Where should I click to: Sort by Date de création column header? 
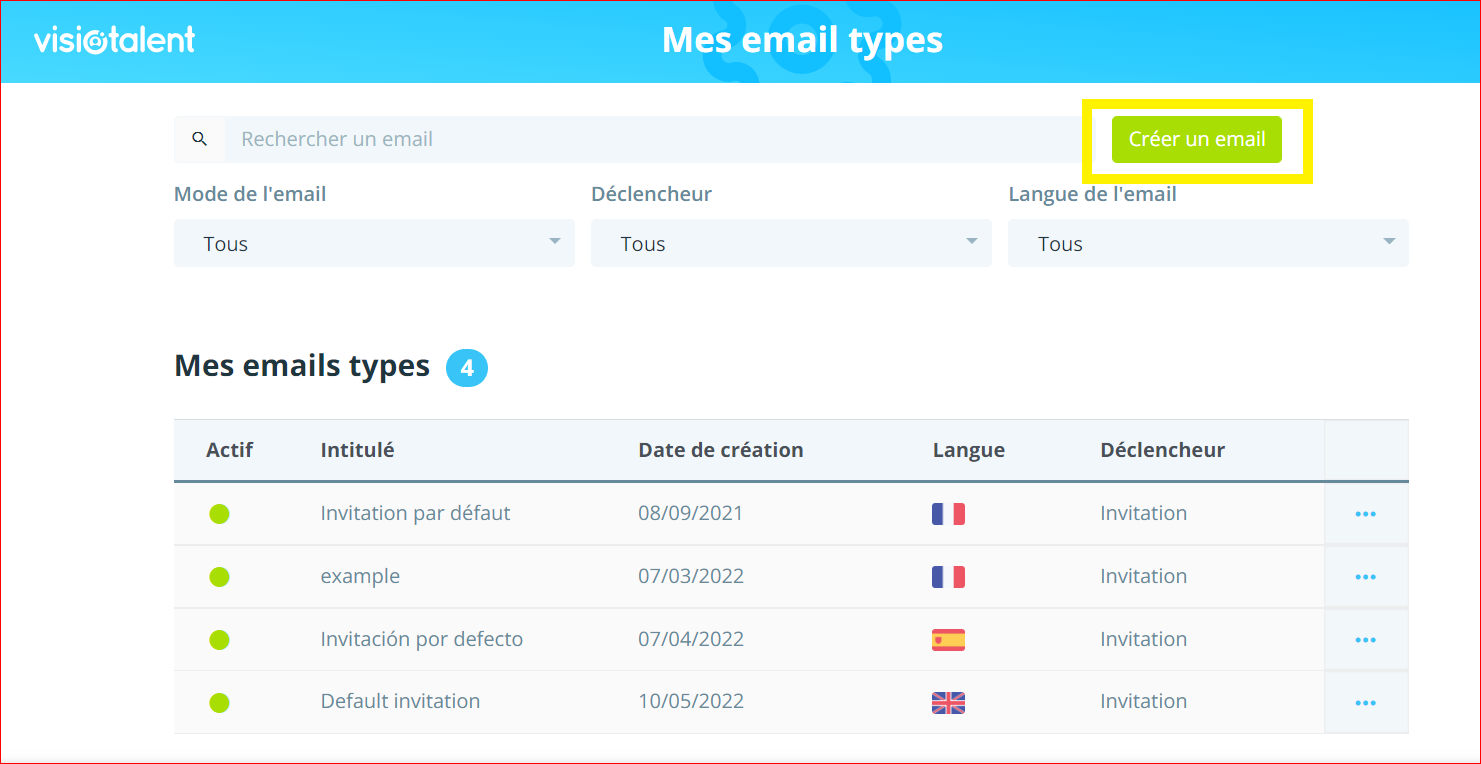pos(720,450)
